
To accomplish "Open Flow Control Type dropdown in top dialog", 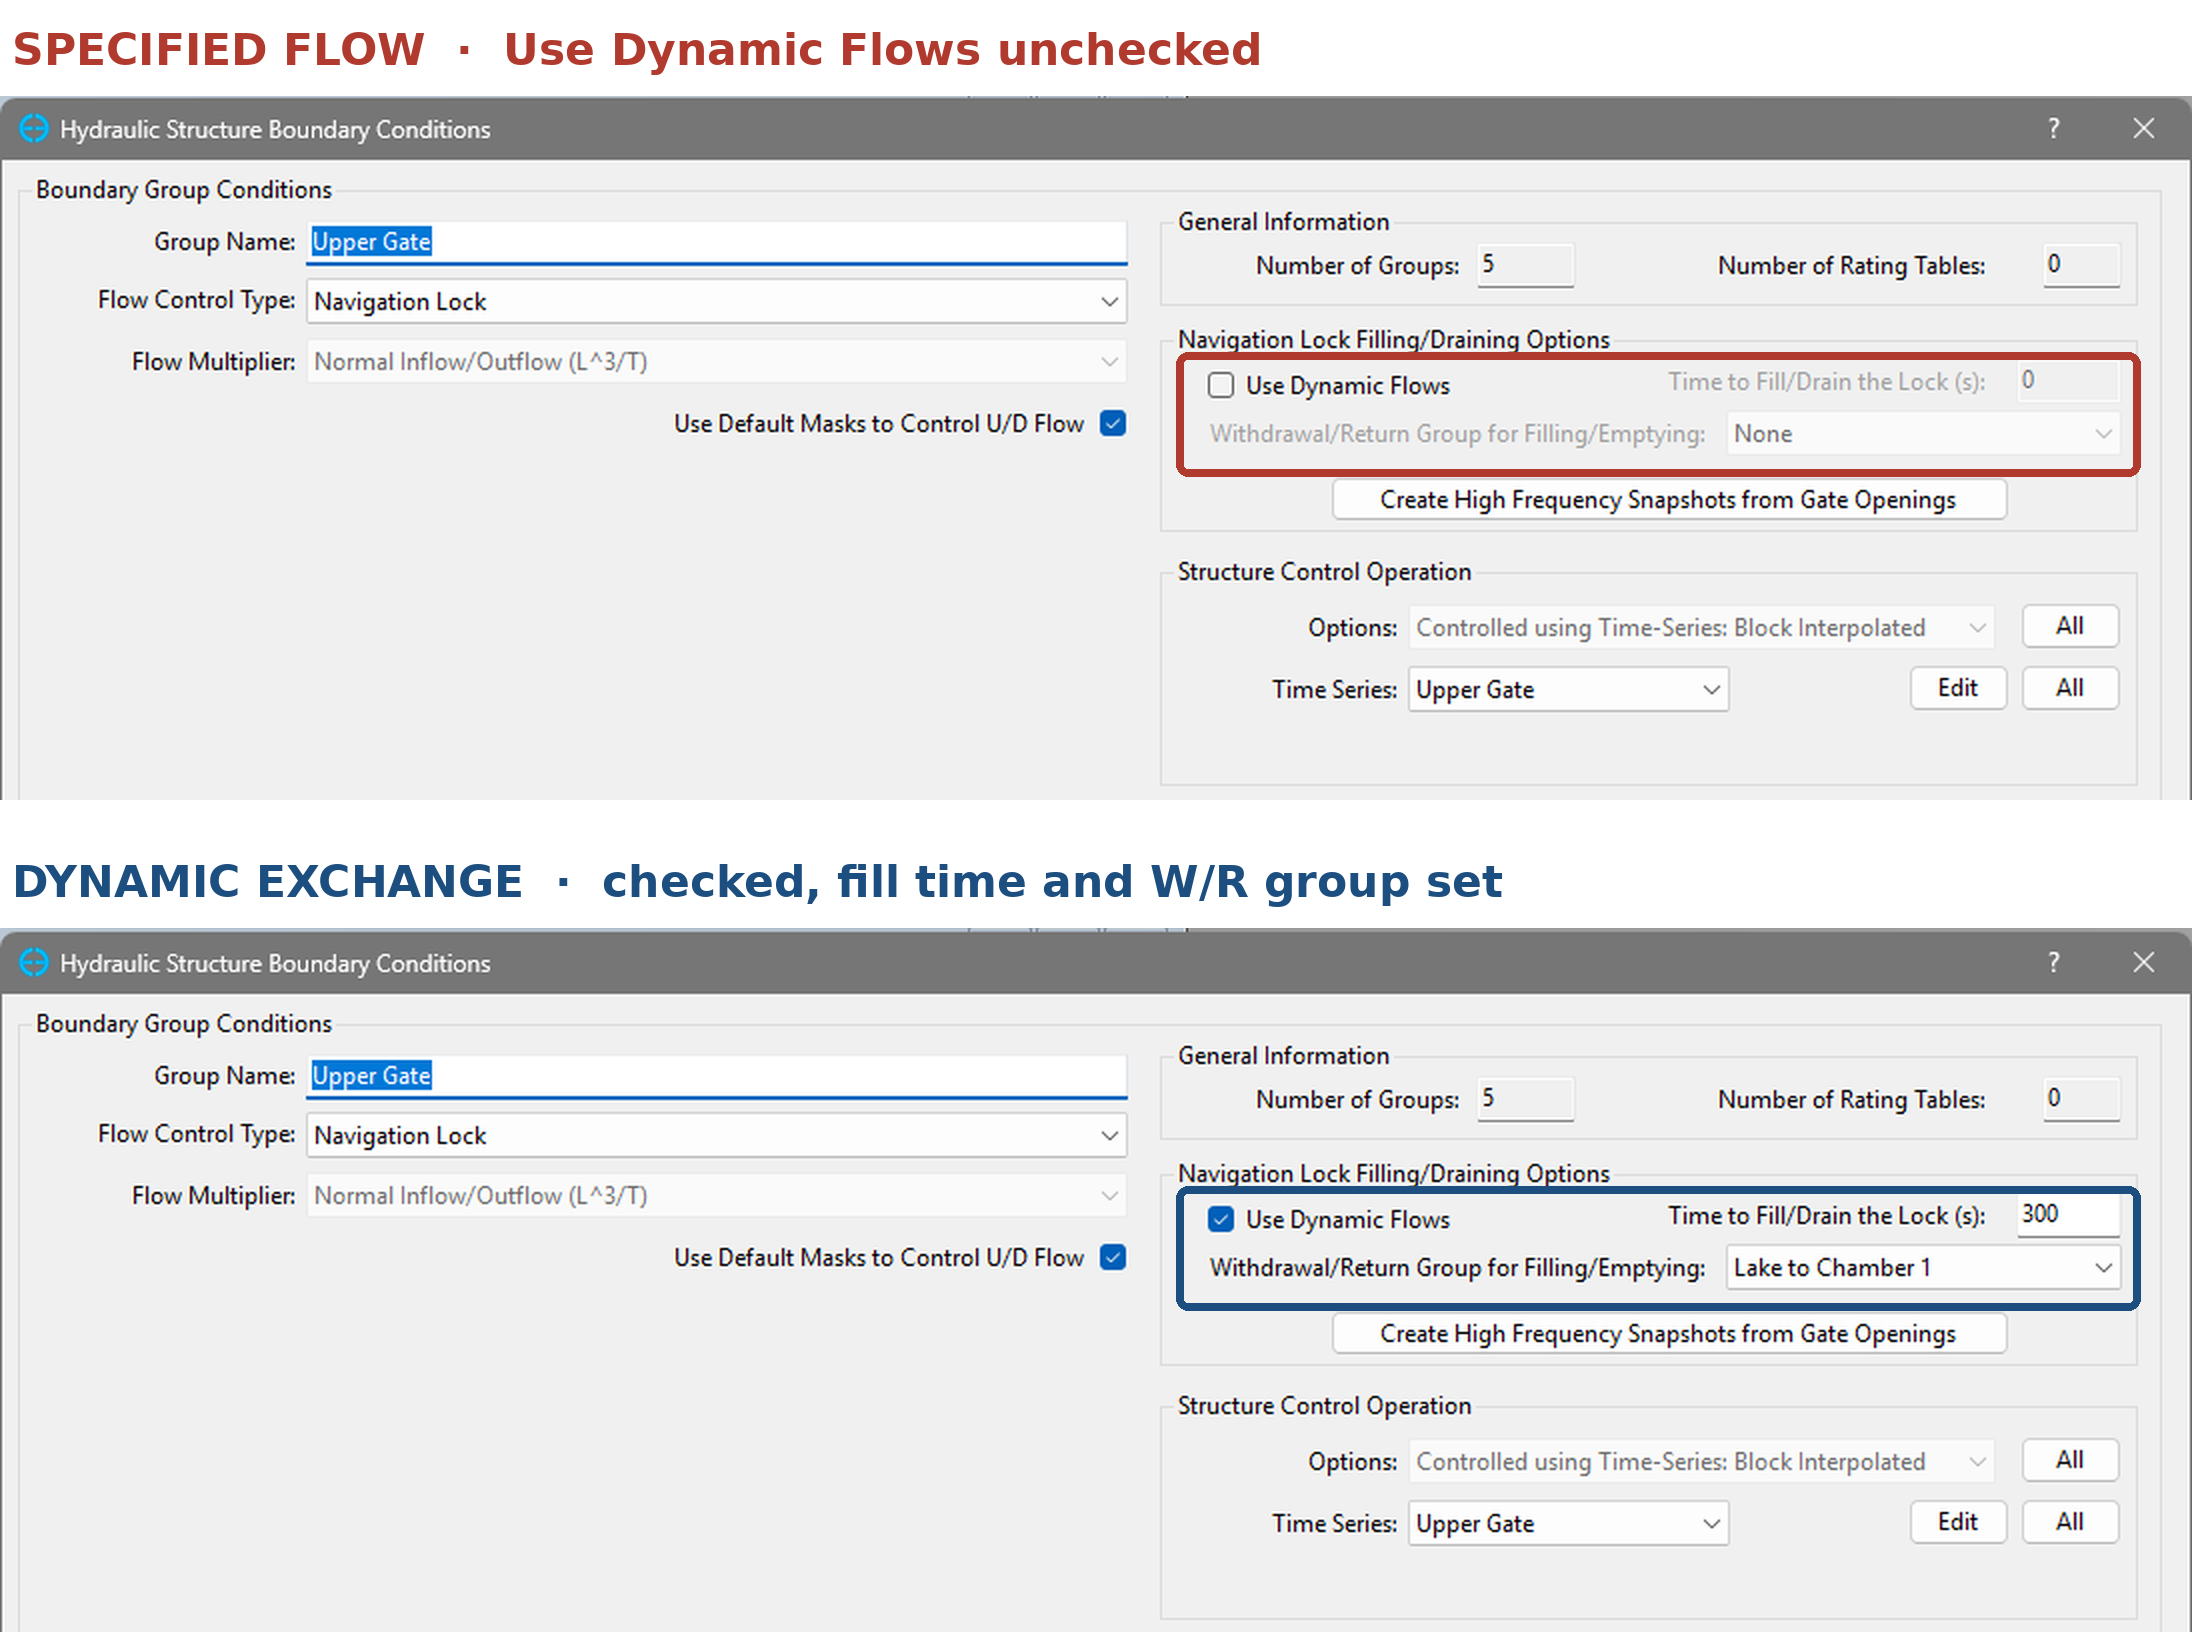I will coord(716,301).
